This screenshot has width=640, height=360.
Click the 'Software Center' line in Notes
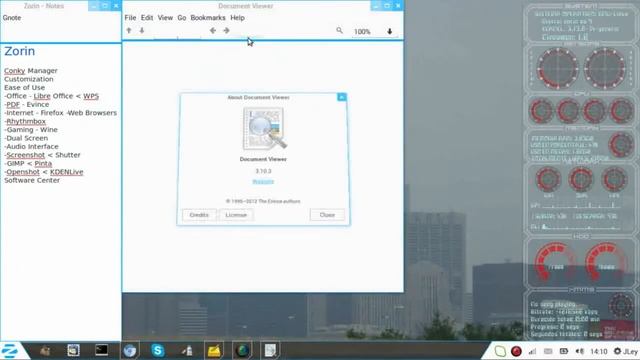click(32, 180)
